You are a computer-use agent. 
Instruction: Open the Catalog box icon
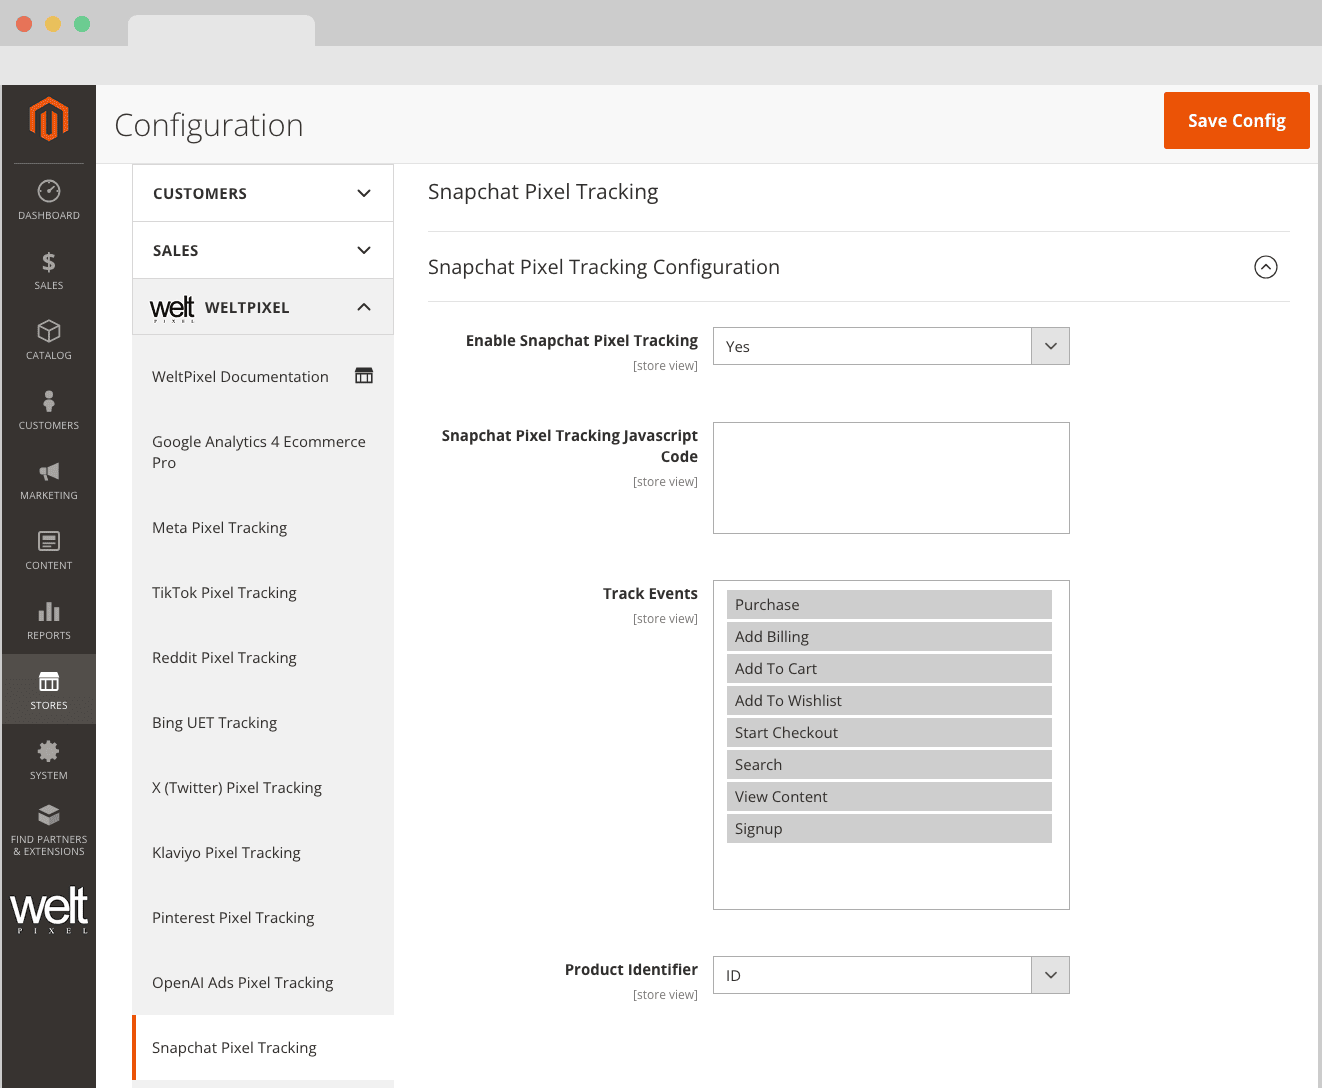pos(49,331)
